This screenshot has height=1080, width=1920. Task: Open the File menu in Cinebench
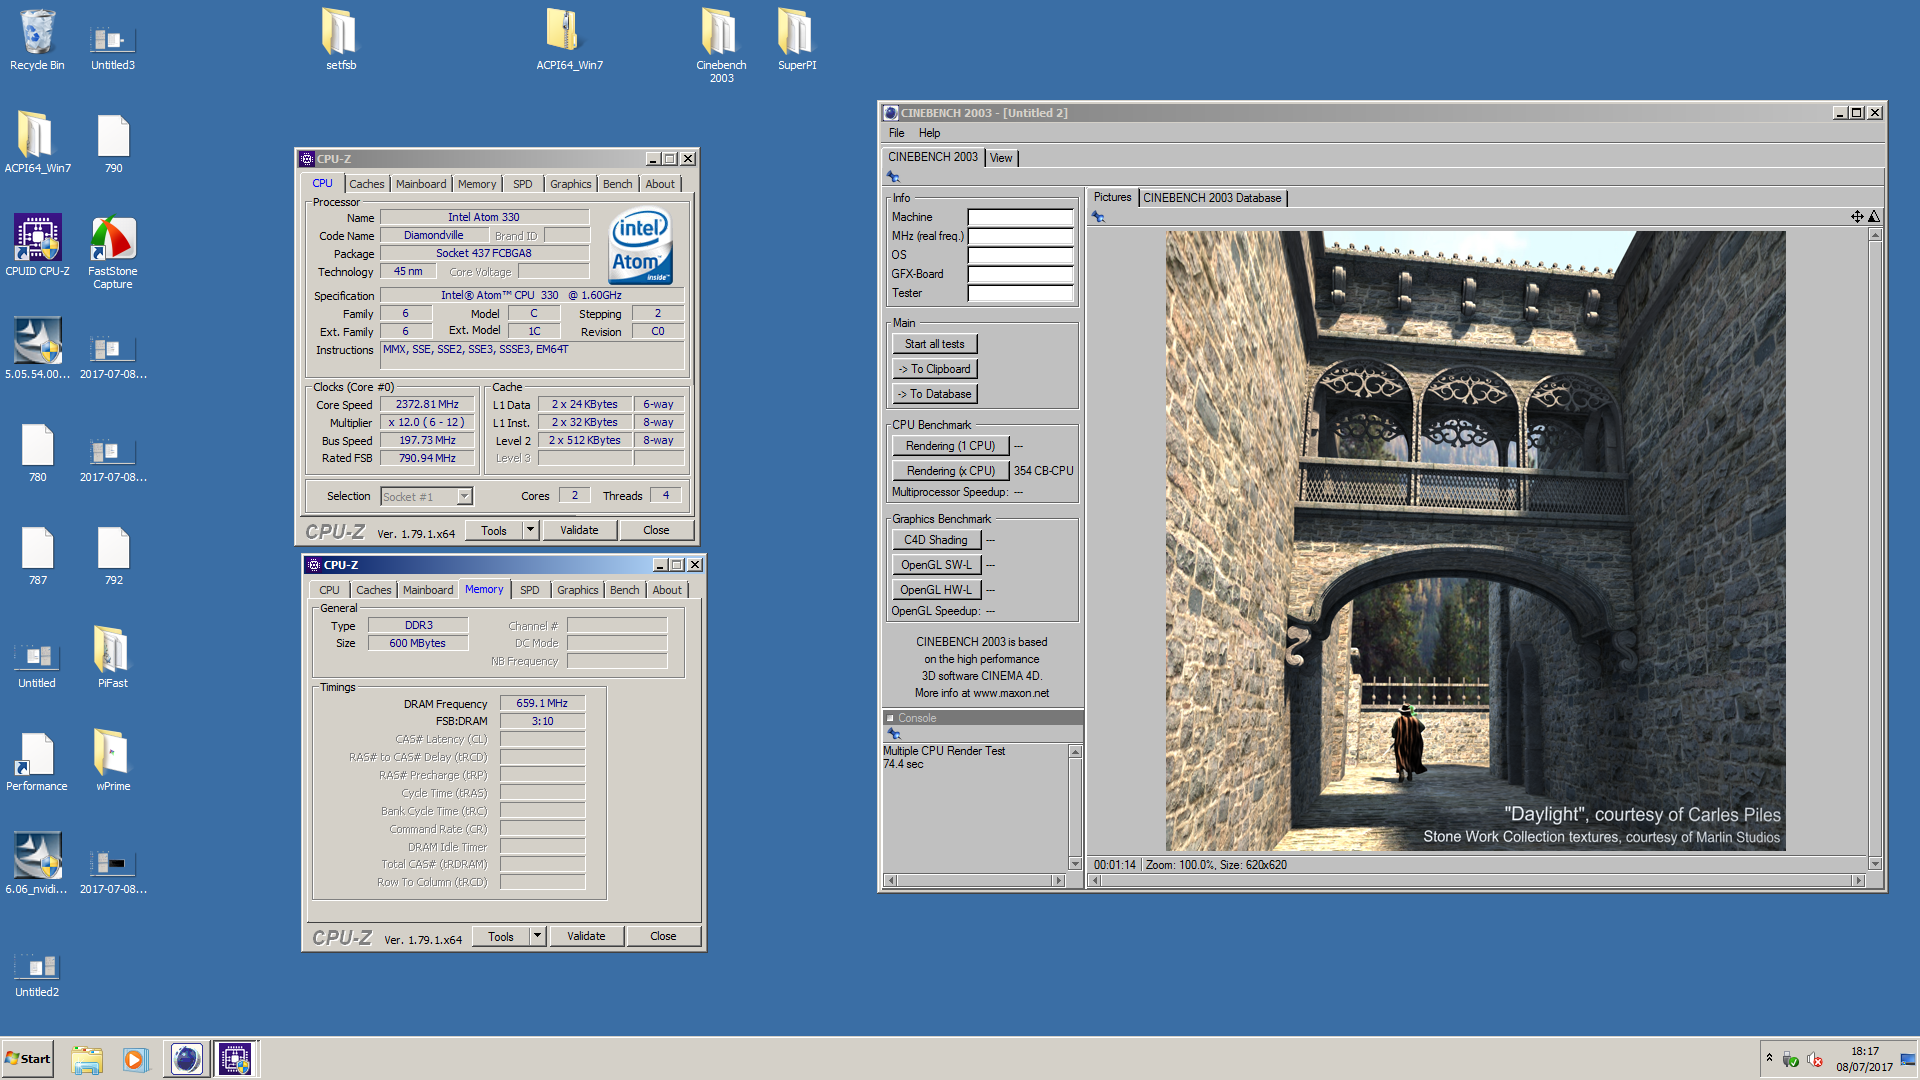coord(896,133)
